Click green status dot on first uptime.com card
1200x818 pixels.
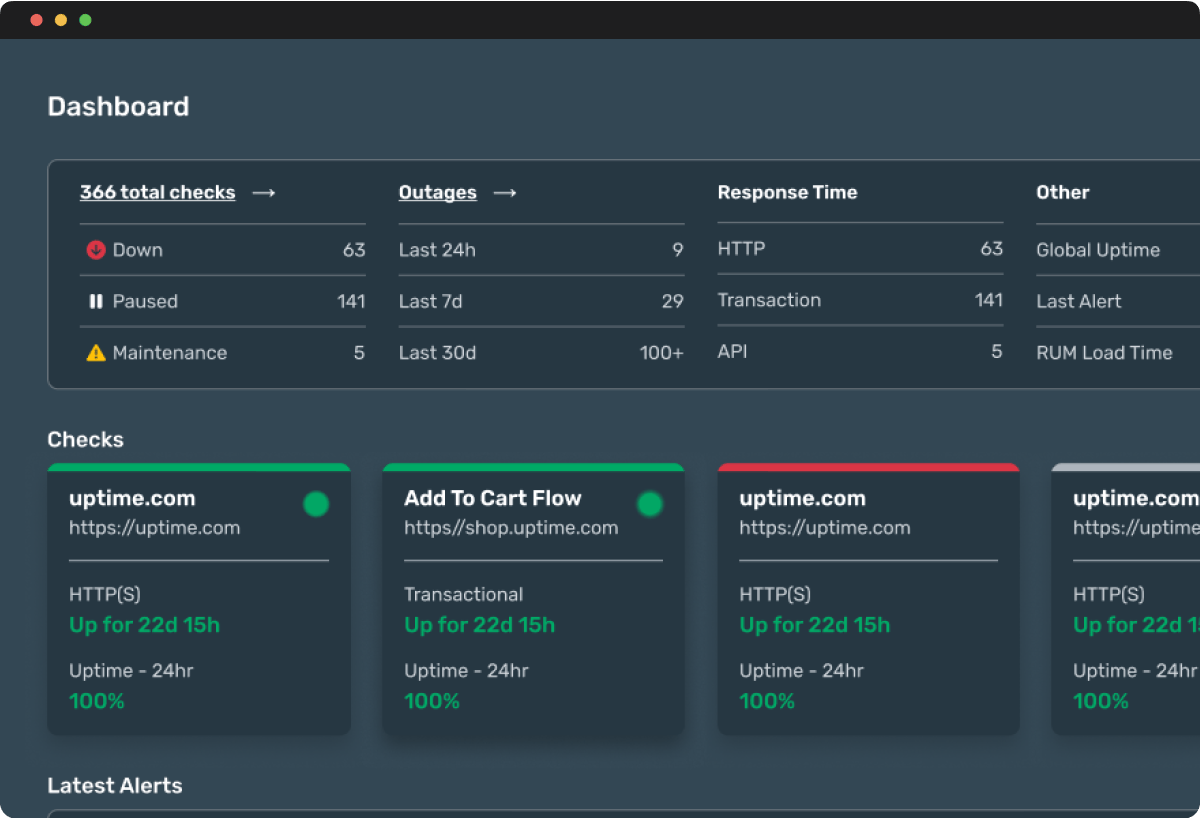pos(316,504)
